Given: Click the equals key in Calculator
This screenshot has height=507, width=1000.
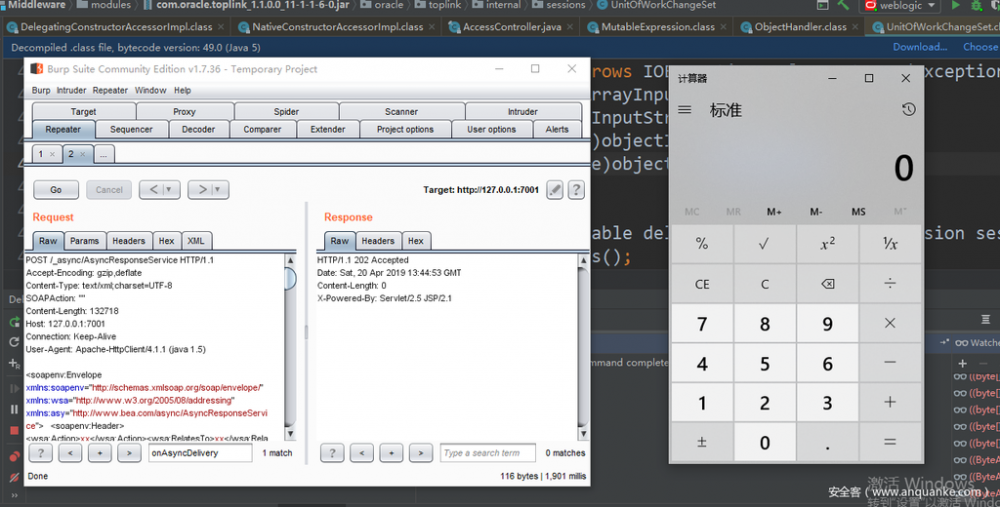Looking at the screenshot, I should pyautogui.click(x=890, y=442).
